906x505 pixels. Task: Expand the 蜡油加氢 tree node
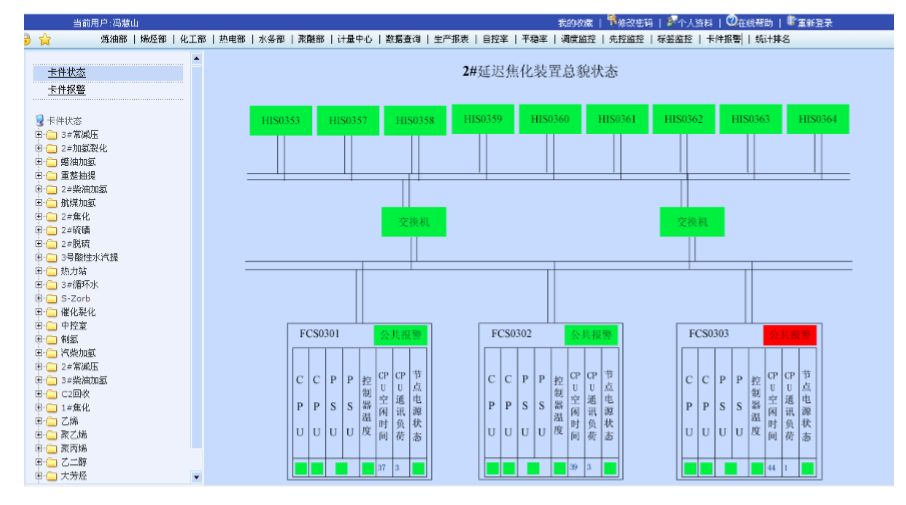pos(39,162)
